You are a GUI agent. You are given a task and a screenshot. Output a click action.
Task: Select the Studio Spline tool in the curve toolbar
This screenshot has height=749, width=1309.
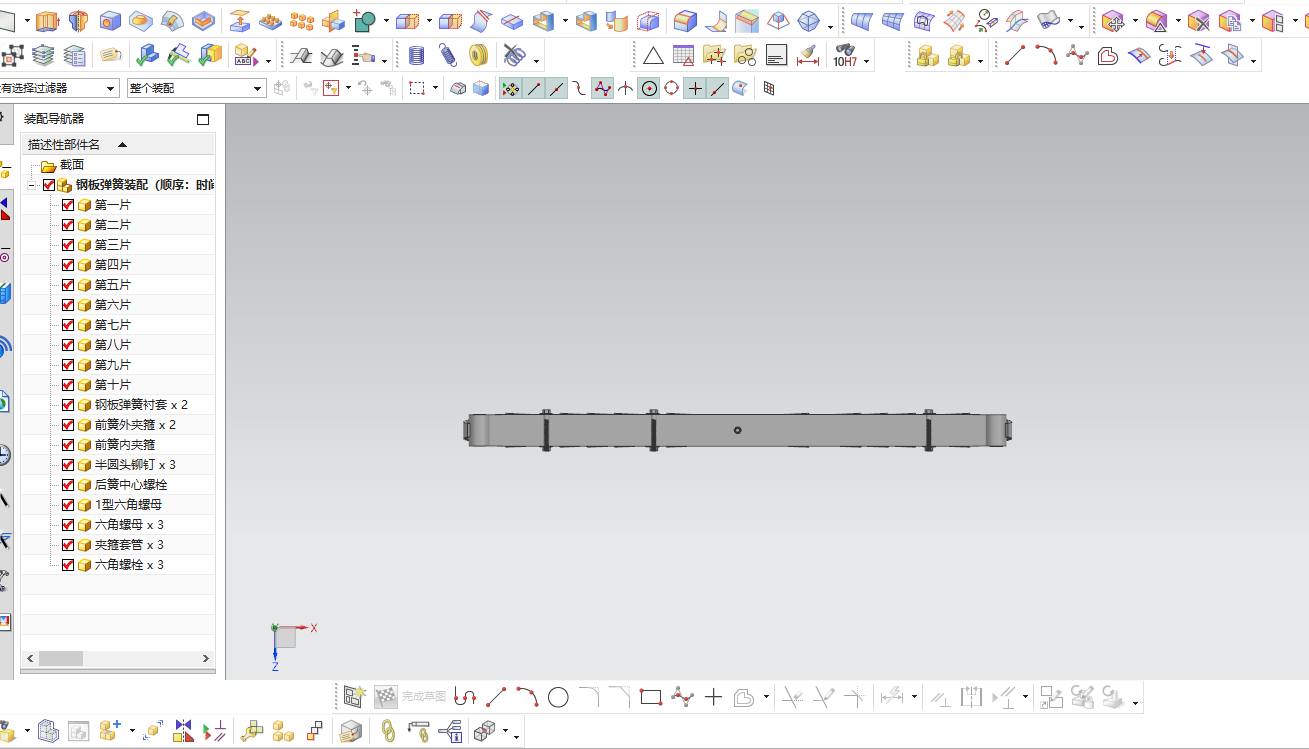1077,56
